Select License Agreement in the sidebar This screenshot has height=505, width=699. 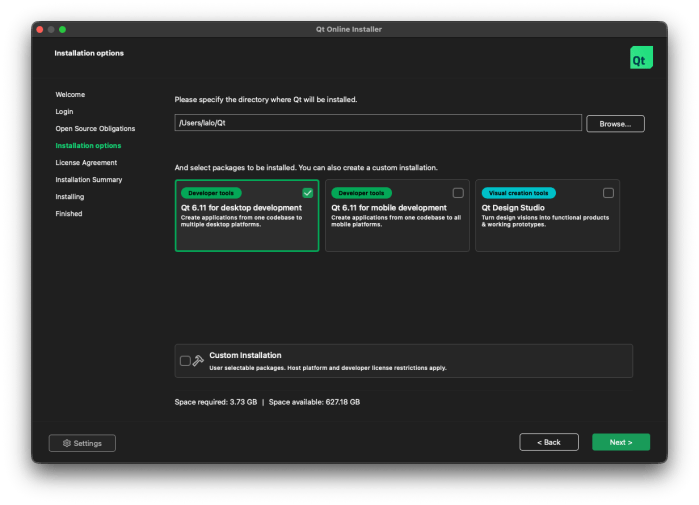point(86,162)
